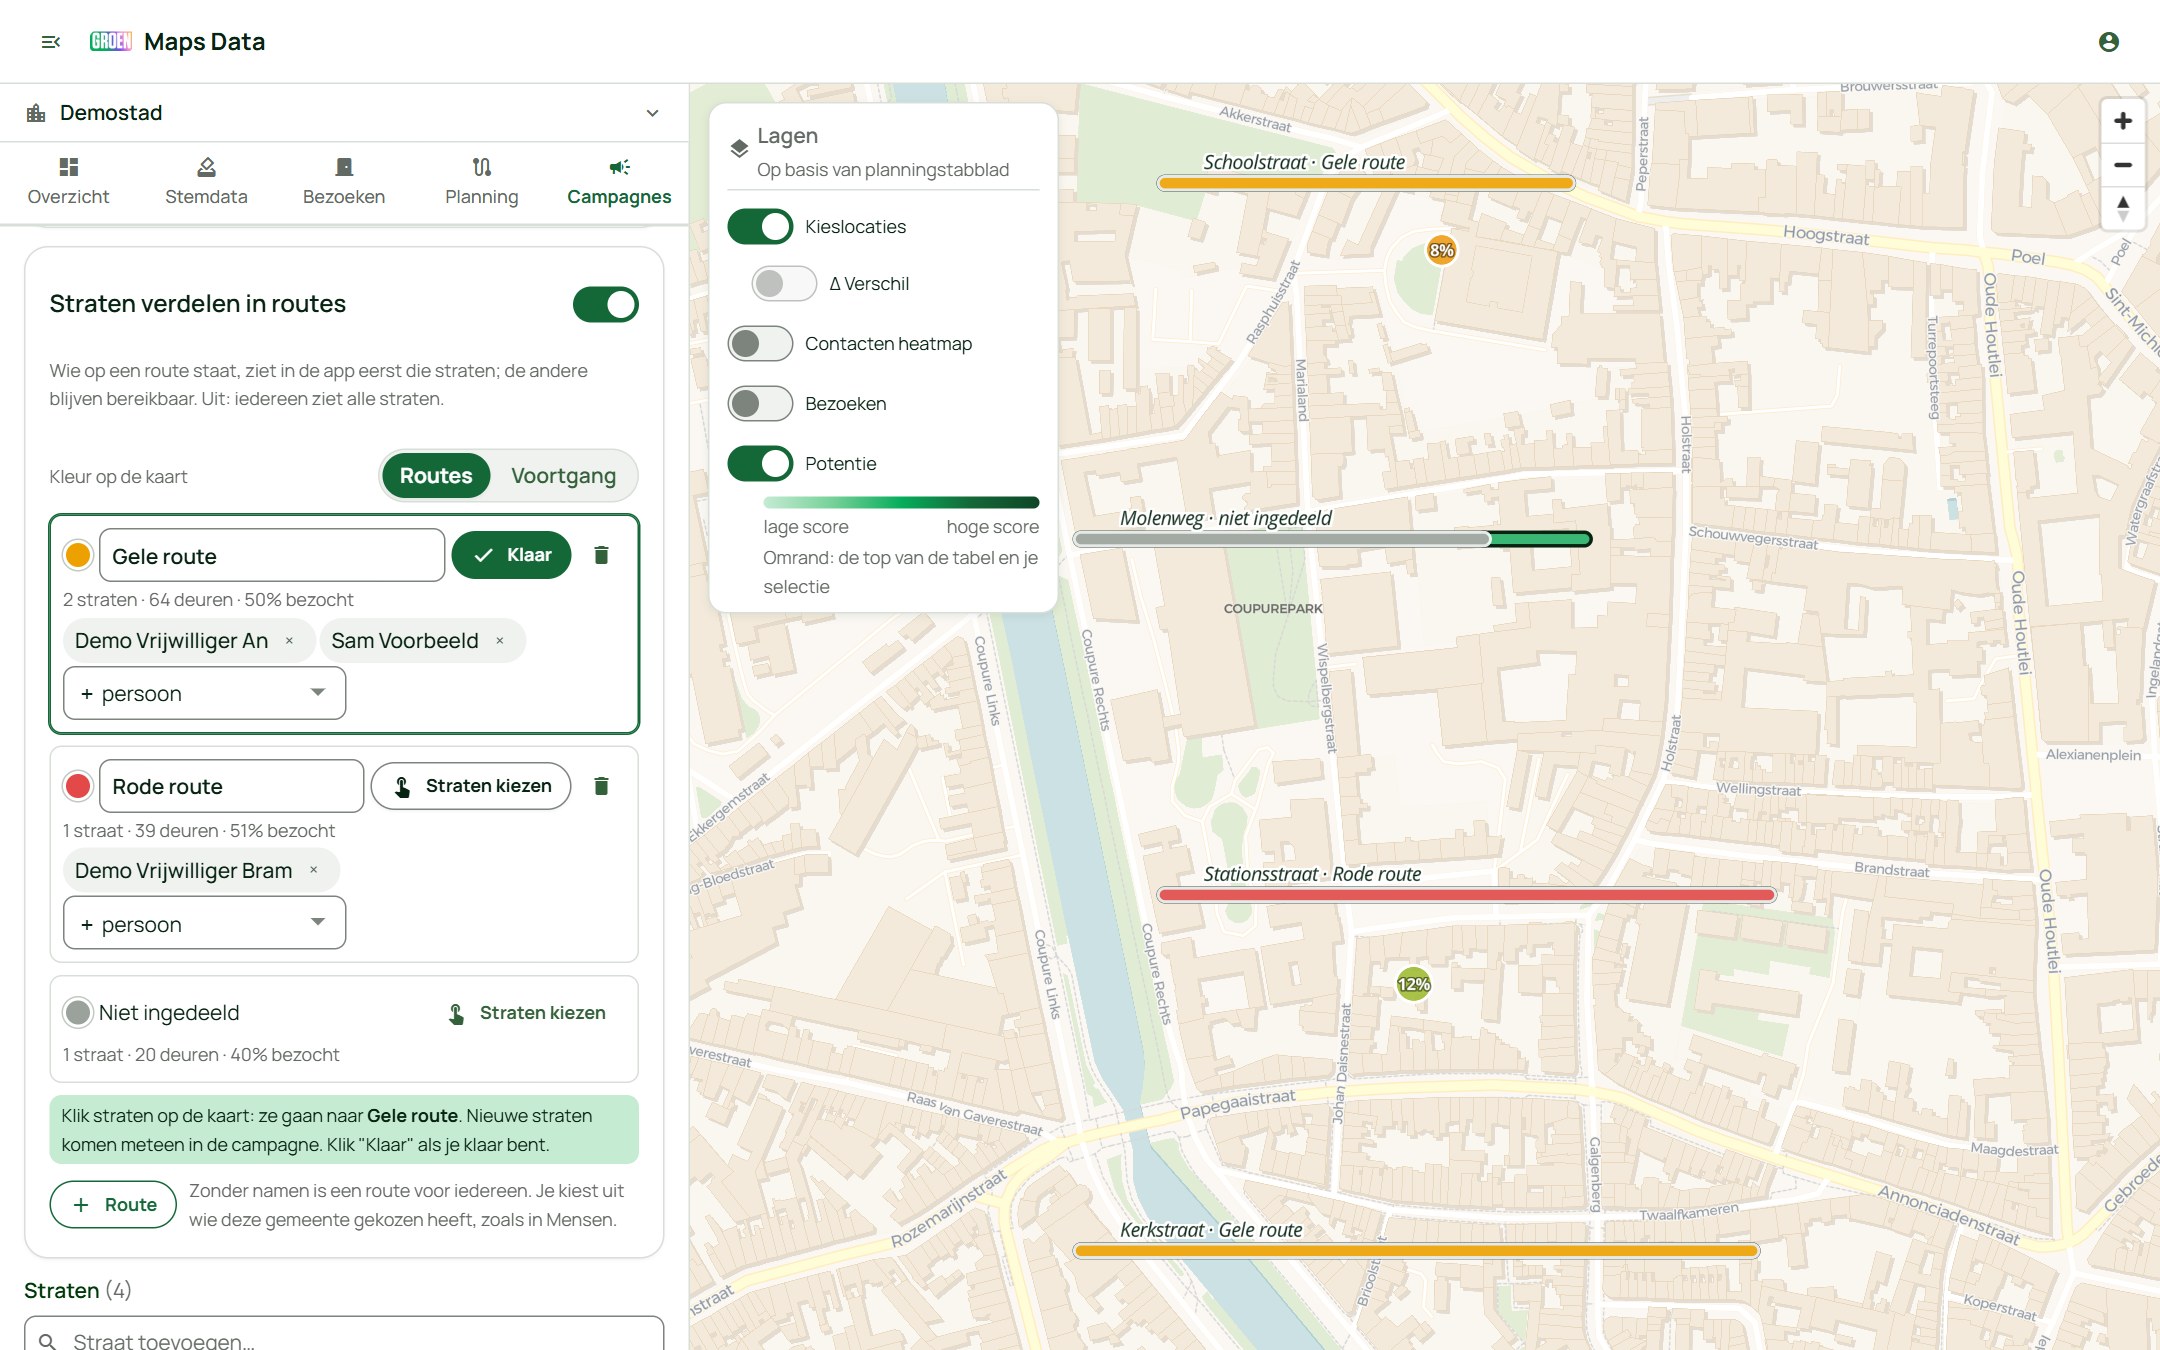Viewport: 2160px width, 1350px height.
Task: Remove Demo Vrijwilliger An from route
Action: (x=289, y=641)
